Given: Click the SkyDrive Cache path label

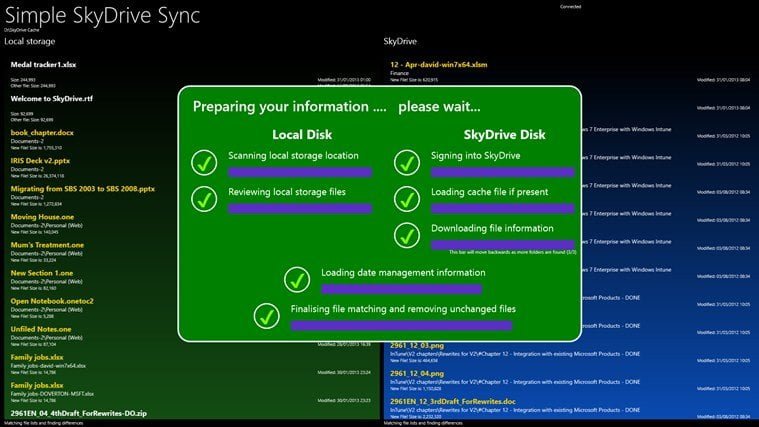Looking at the screenshot, I should pyautogui.click(x=22, y=30).
